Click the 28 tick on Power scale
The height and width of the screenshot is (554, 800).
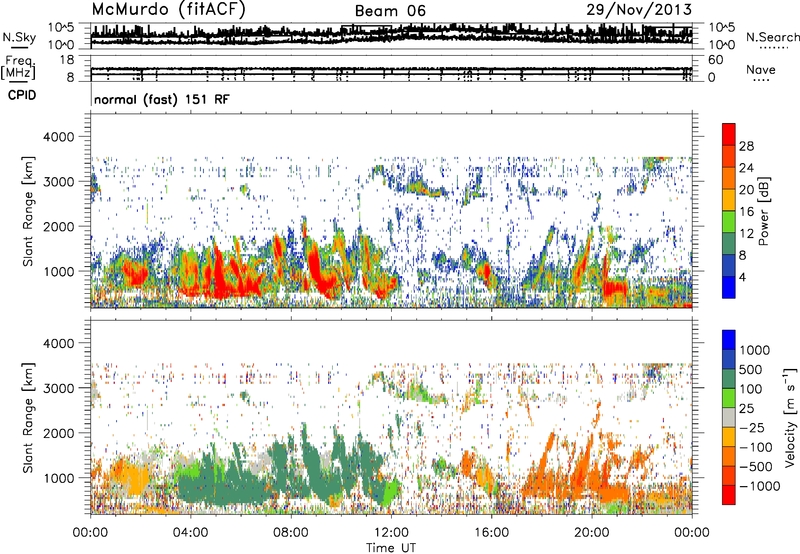pos(746,146)
